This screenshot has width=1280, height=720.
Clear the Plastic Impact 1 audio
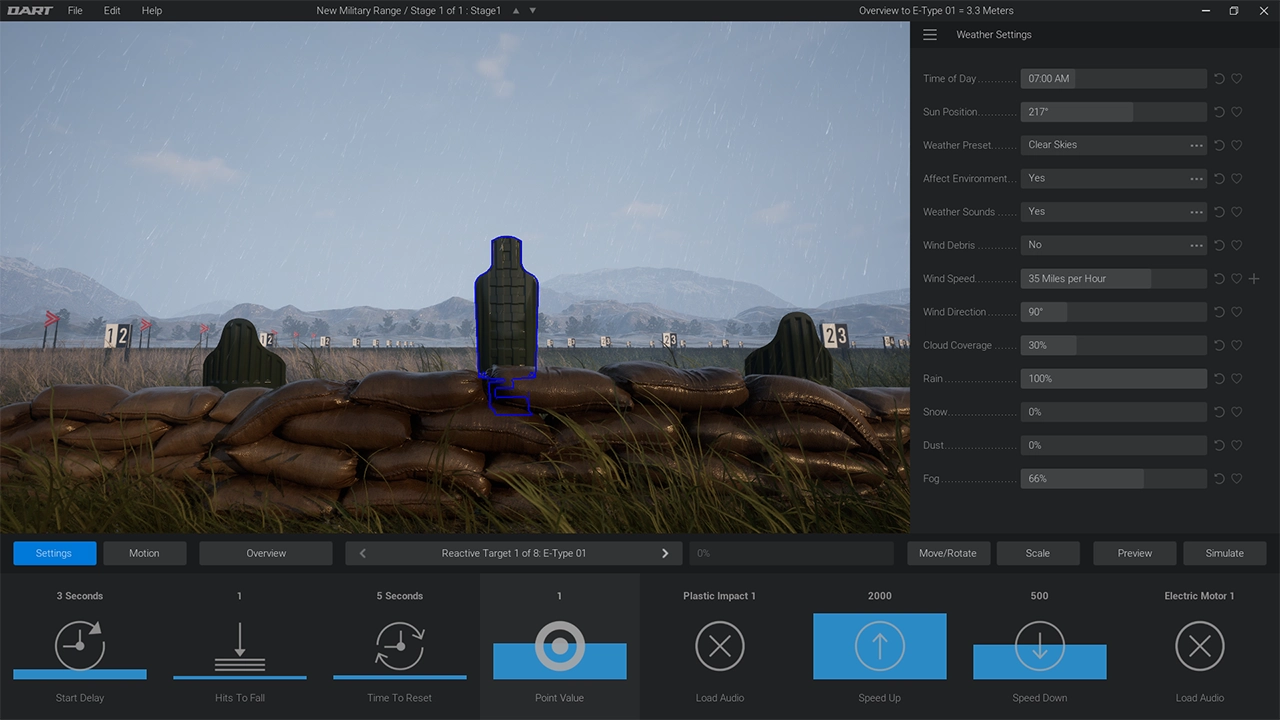(720, 646)
